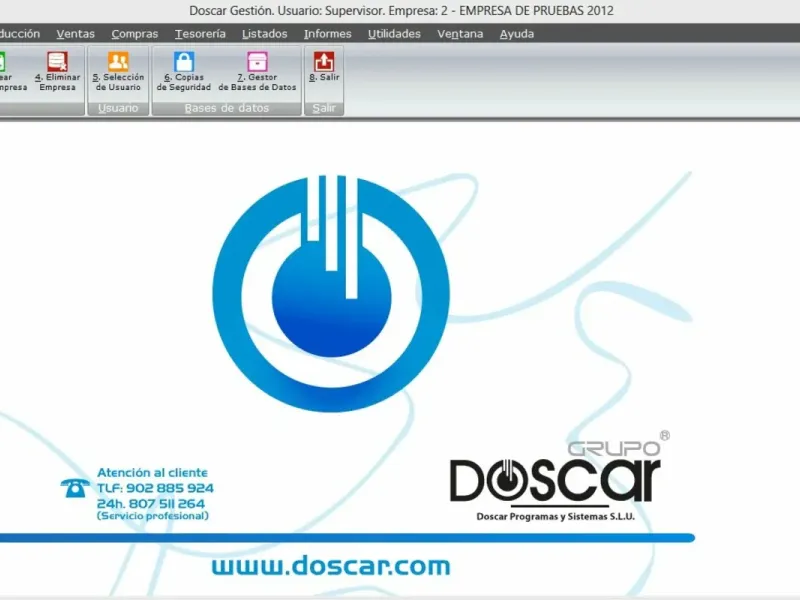Open Selección de Usuario
This screenshot has height=600, width=800.
118,72
